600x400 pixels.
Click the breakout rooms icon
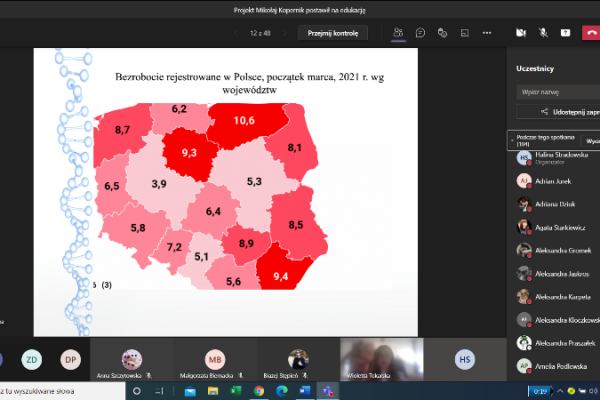(x=465, y=32)
